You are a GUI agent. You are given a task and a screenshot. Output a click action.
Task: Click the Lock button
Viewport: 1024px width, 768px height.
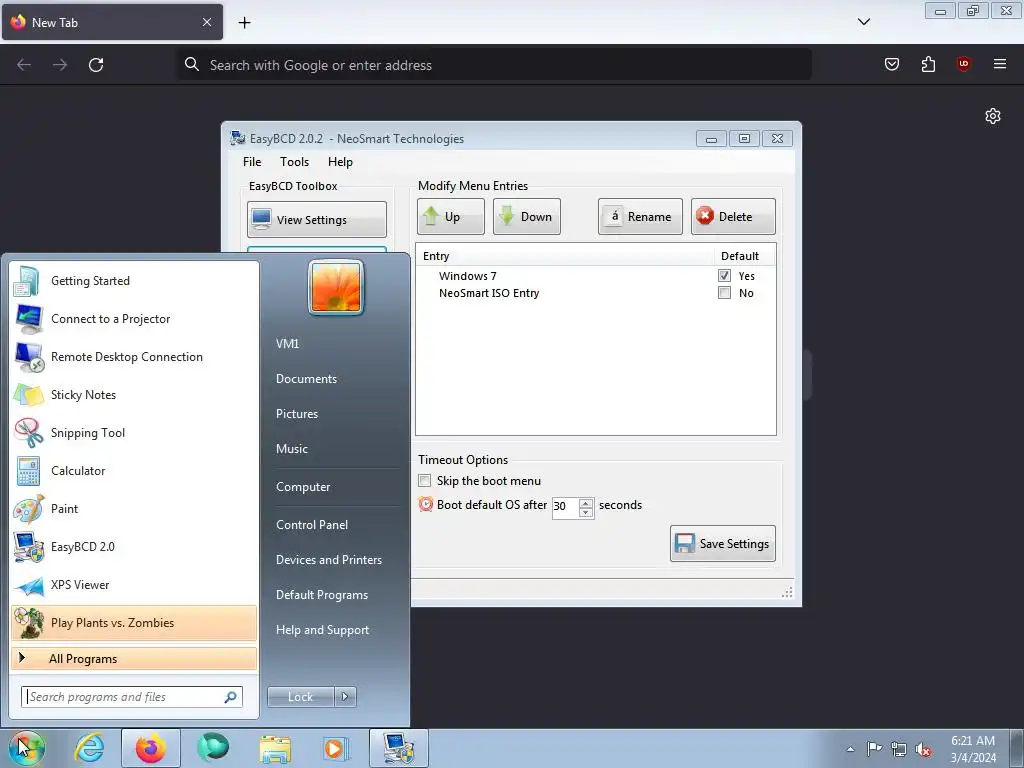click(x=300, y=697)
